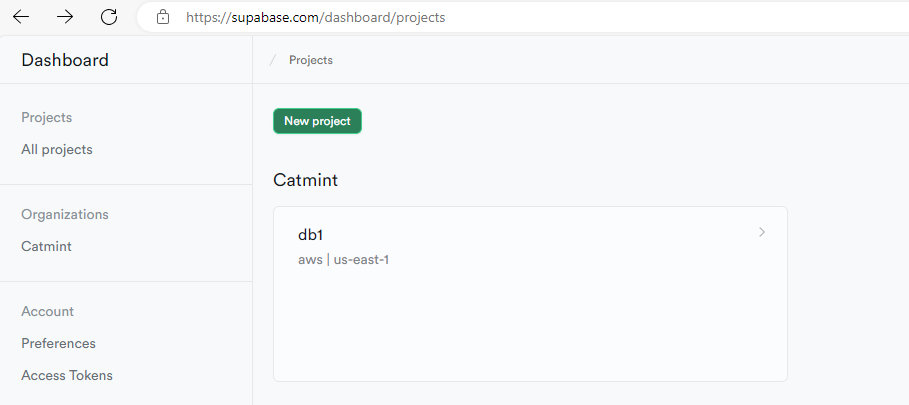Go to Access Tokens page
The width and height of the screenshot is (909, 405).
(67, 375)
